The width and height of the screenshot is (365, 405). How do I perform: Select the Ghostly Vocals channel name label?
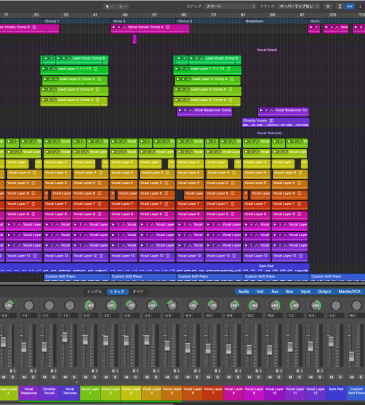coord(49,393)
